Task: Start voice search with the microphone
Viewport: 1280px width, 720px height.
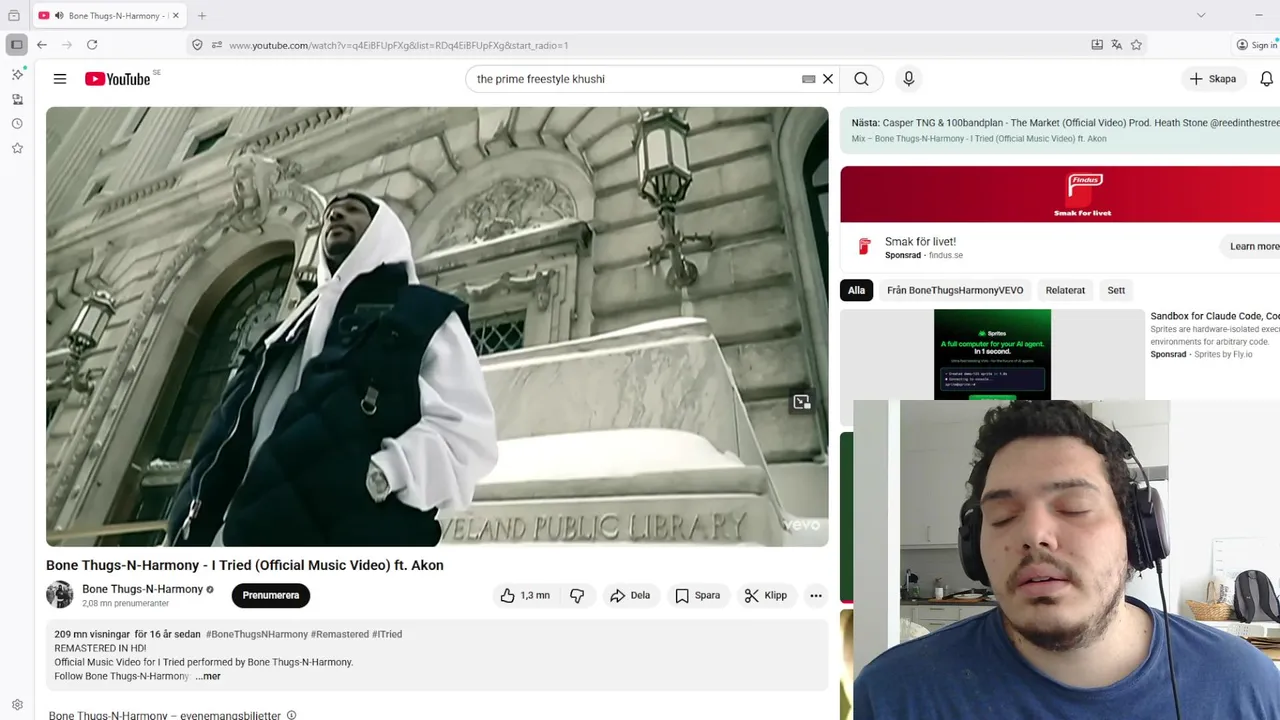Action: pos(908,79)
